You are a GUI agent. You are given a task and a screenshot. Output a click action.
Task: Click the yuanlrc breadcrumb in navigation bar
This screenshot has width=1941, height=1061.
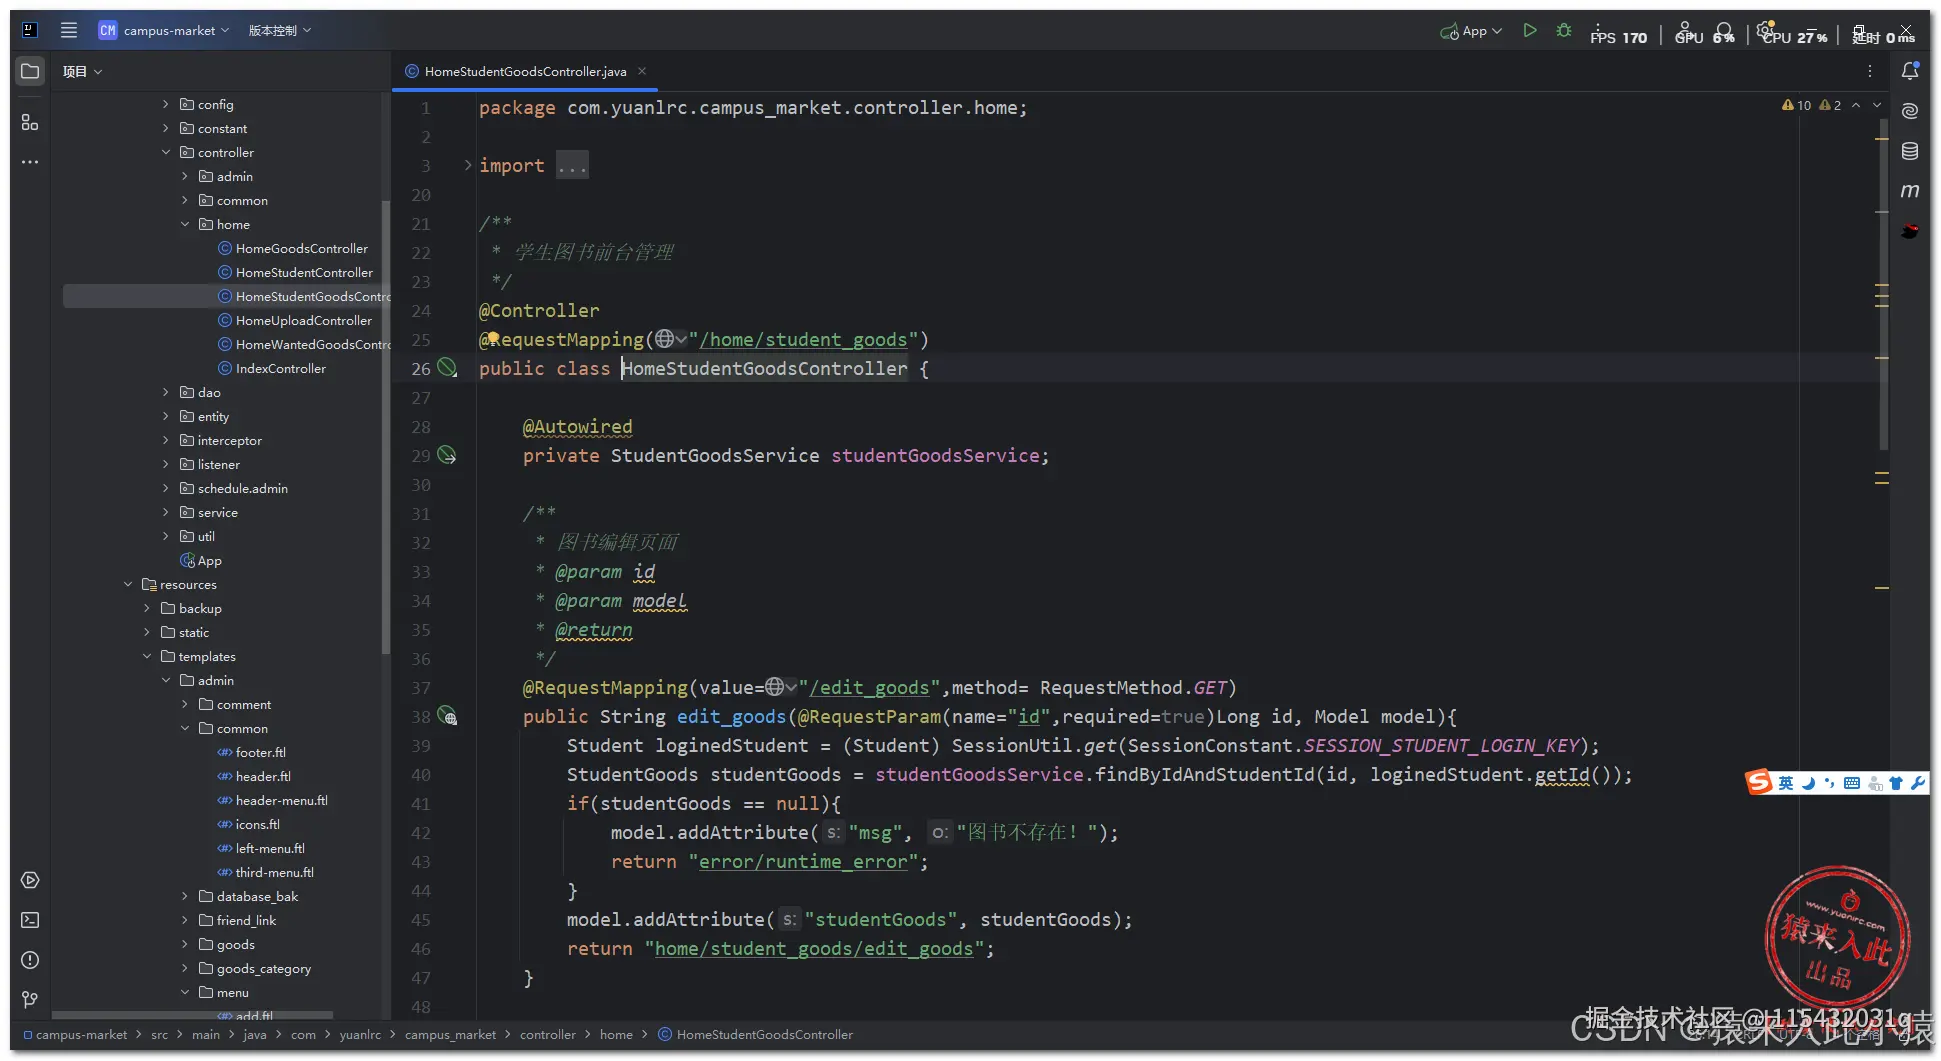(360, 1034)
